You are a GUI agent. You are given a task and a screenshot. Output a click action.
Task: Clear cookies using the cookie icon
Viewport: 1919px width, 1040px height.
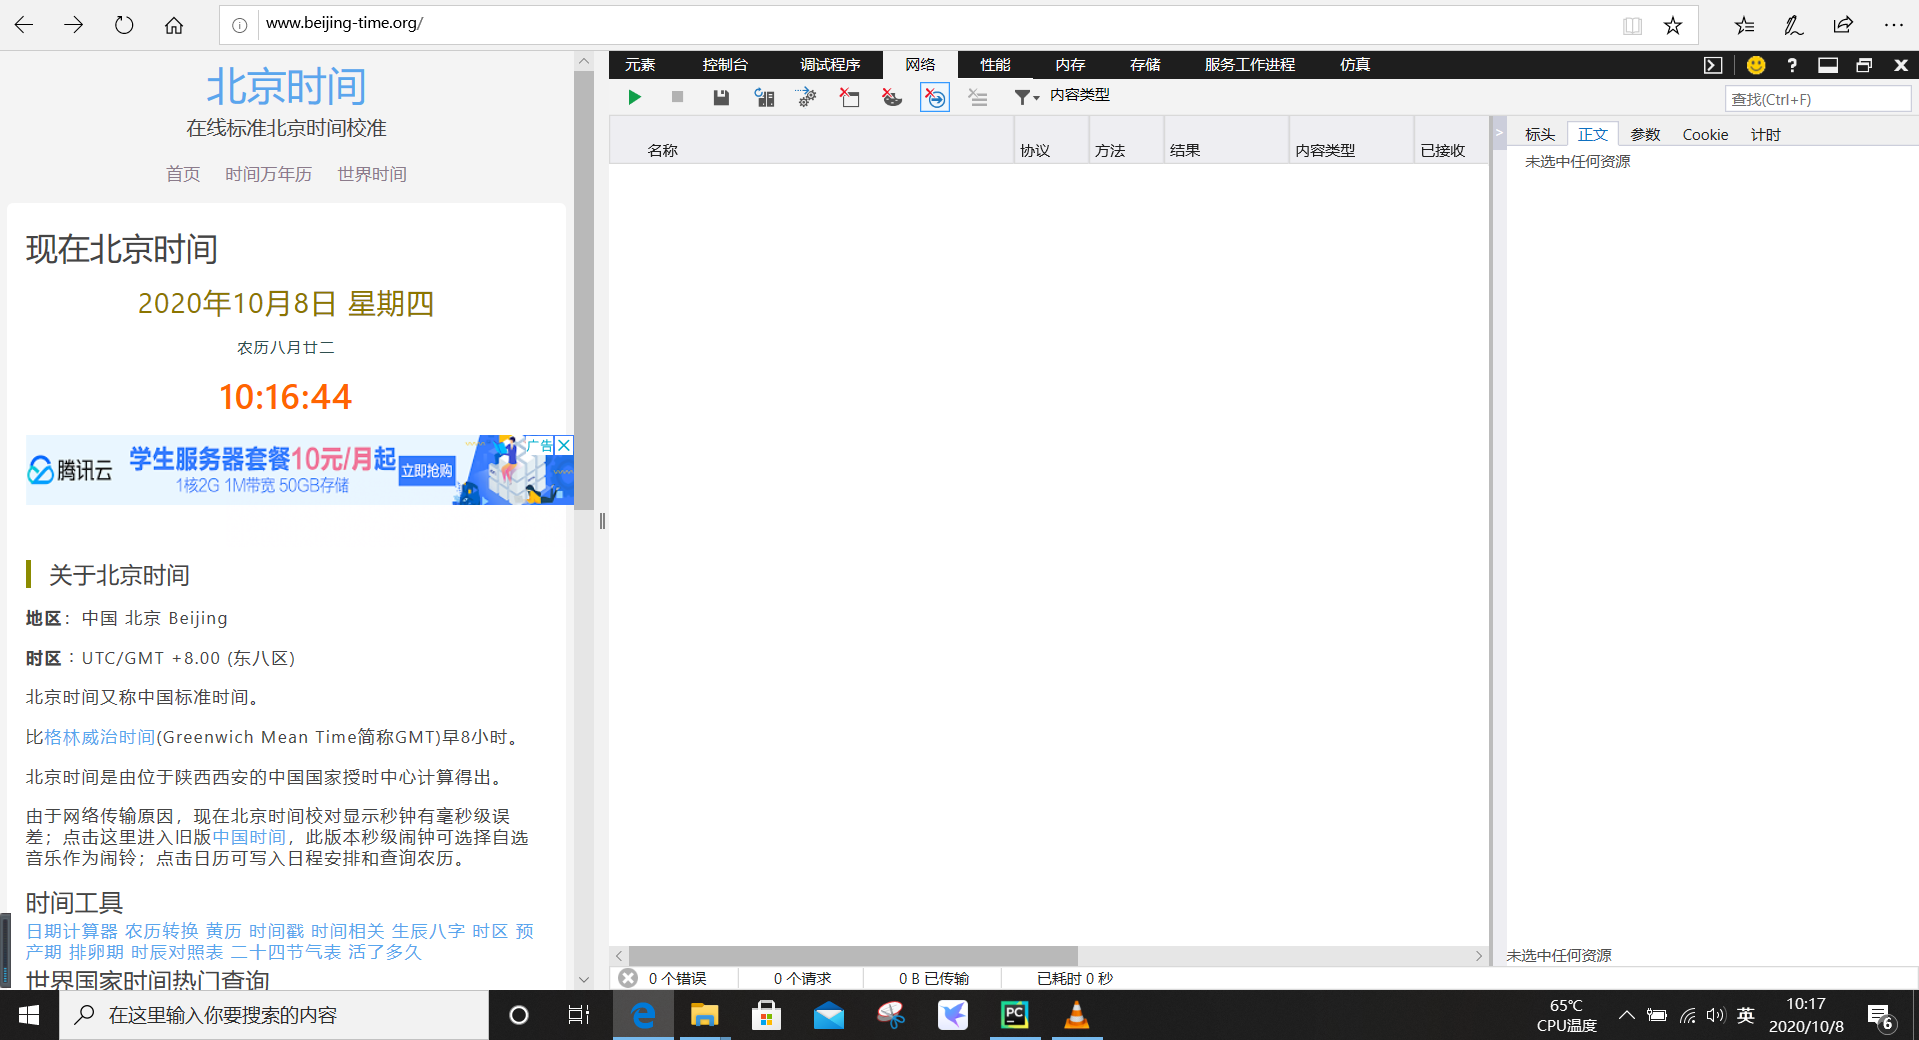coord(892,97)
